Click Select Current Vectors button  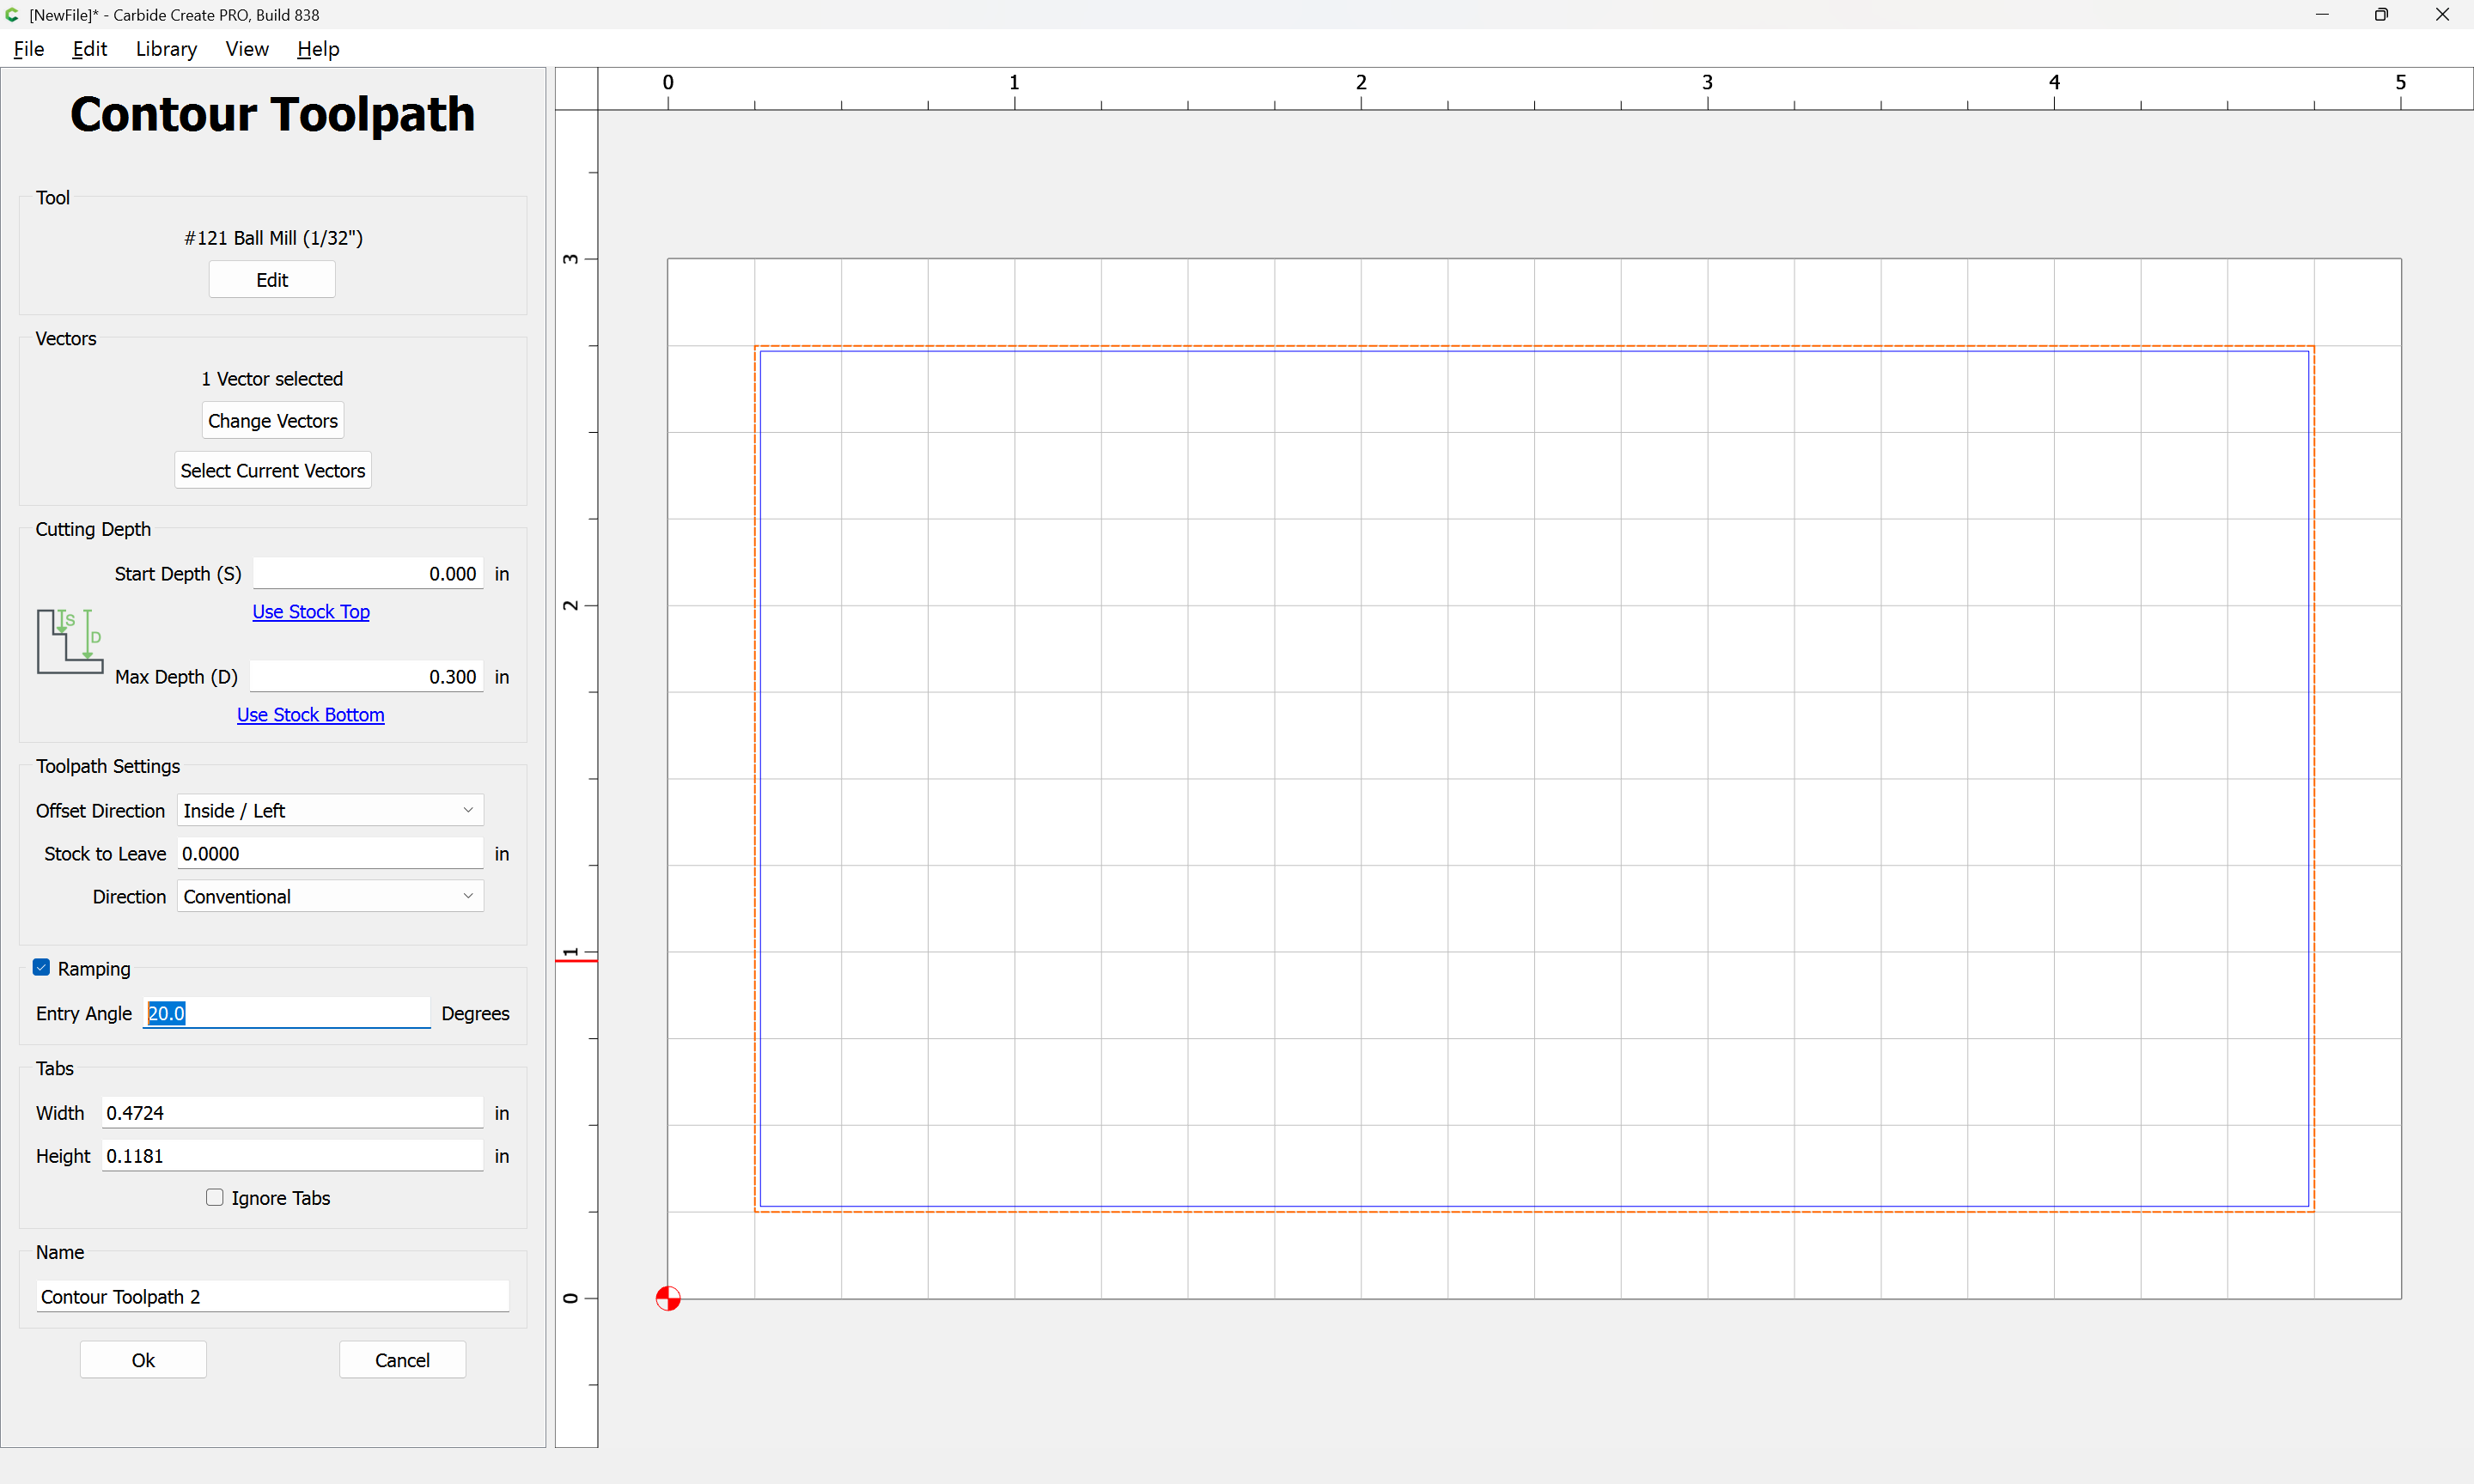pyautogui.click(x=272, y=470)
